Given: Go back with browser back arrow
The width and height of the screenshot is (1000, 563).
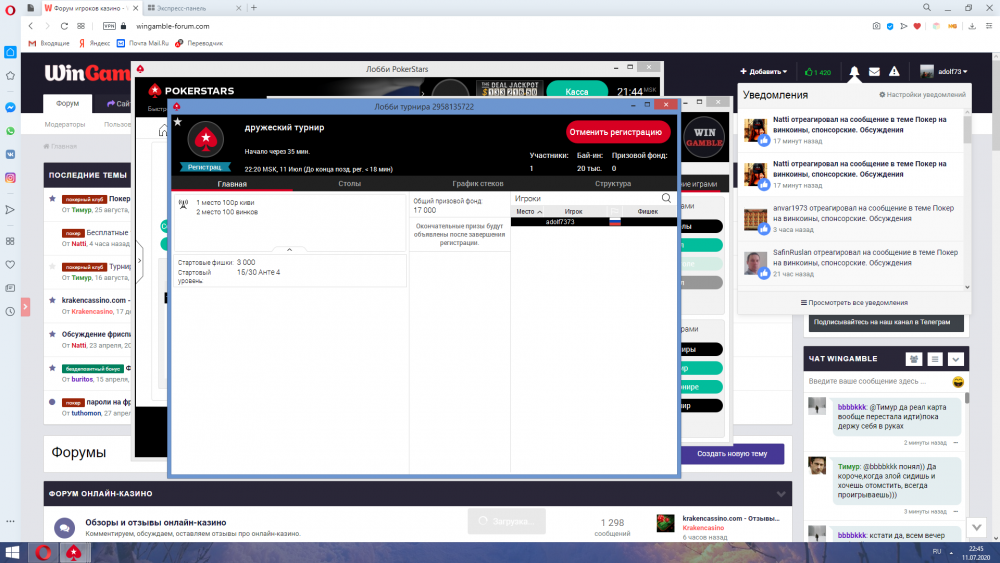Looking at the screenshot, I should [x=31, y=26].
